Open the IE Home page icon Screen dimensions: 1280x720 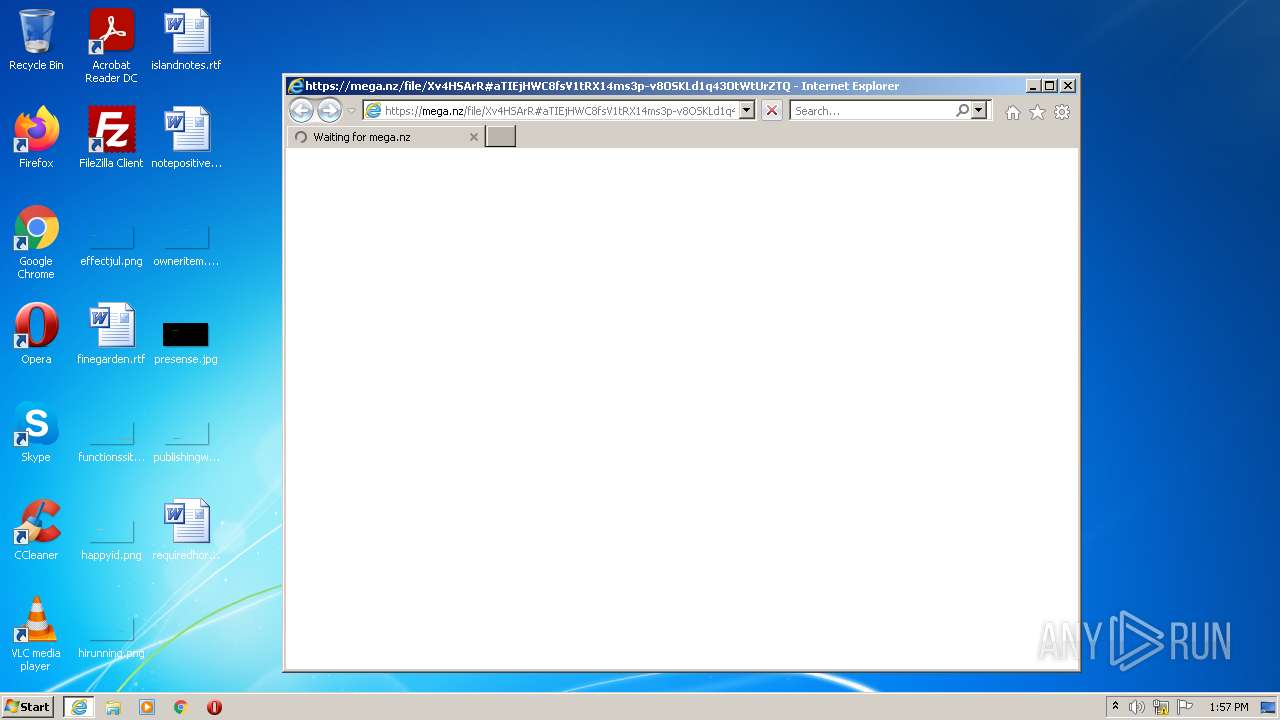[1013, 112]
